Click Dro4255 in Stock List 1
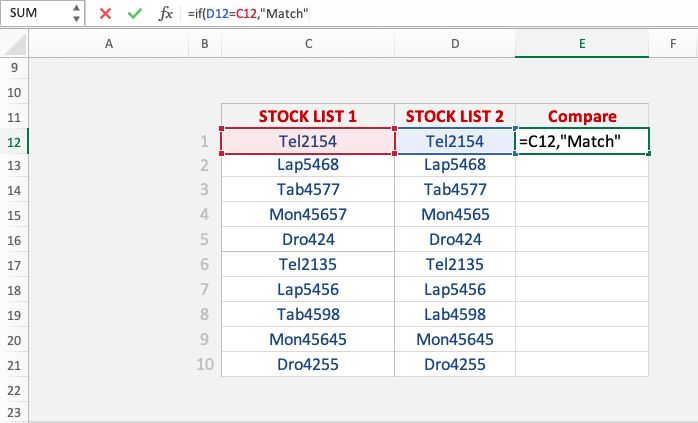 click(308, 364)
